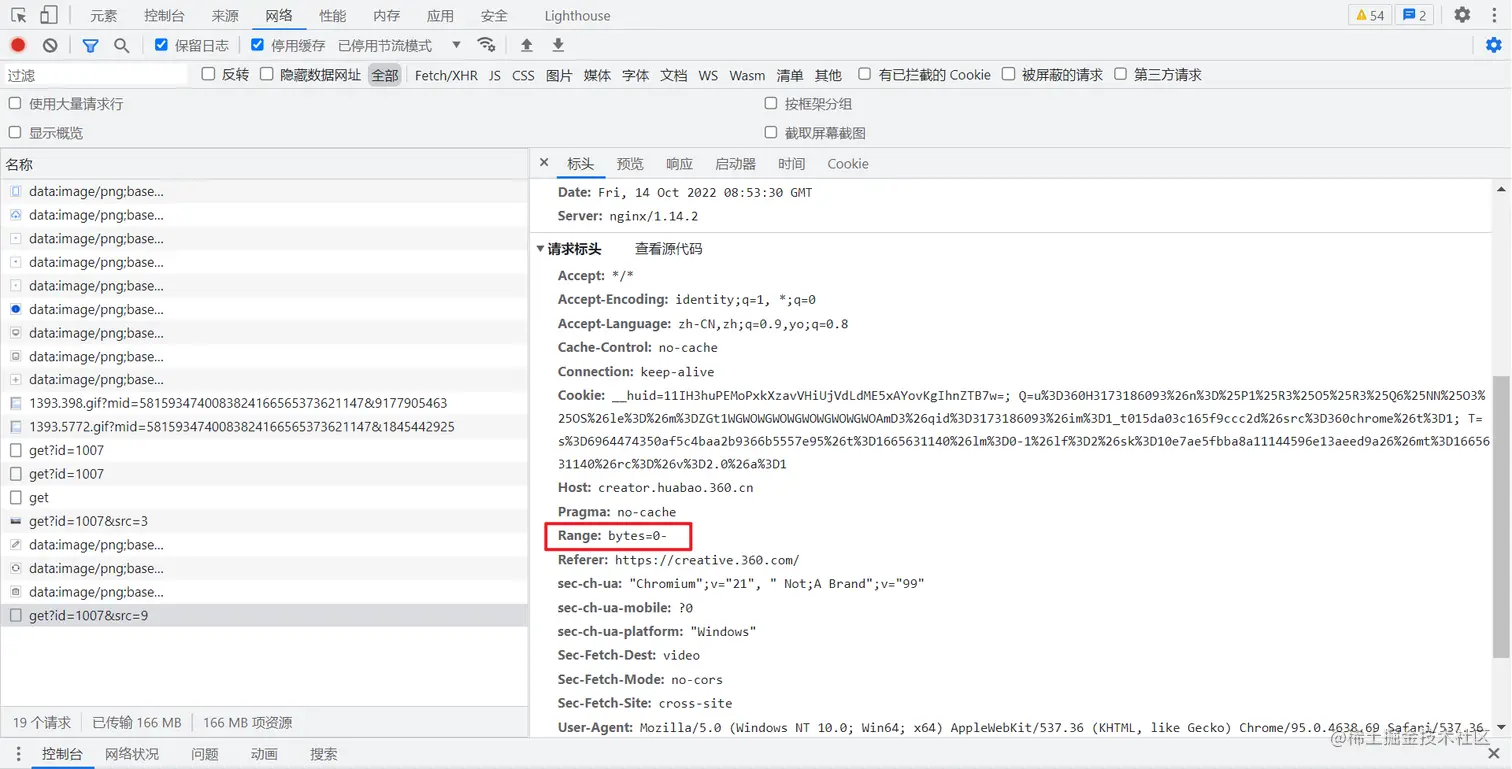Close the request details pane
Viewport: 1512px width, 769px height.
tap(544, 163)
